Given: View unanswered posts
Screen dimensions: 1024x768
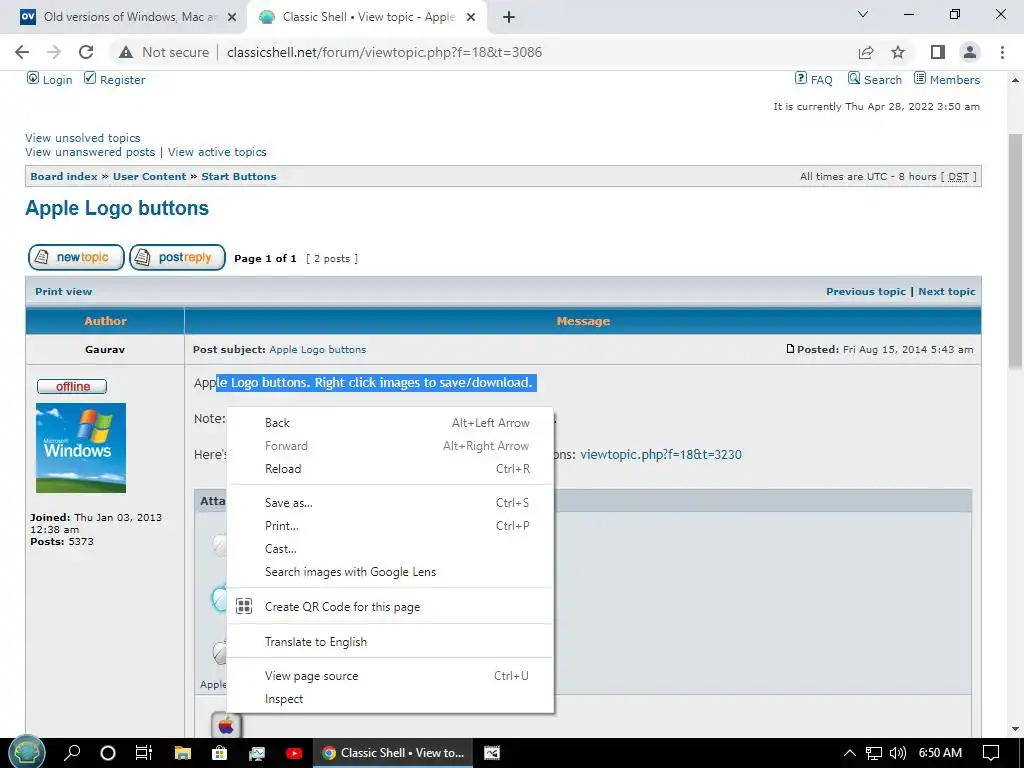Looking at the screenshot, I should pos(90,152).
